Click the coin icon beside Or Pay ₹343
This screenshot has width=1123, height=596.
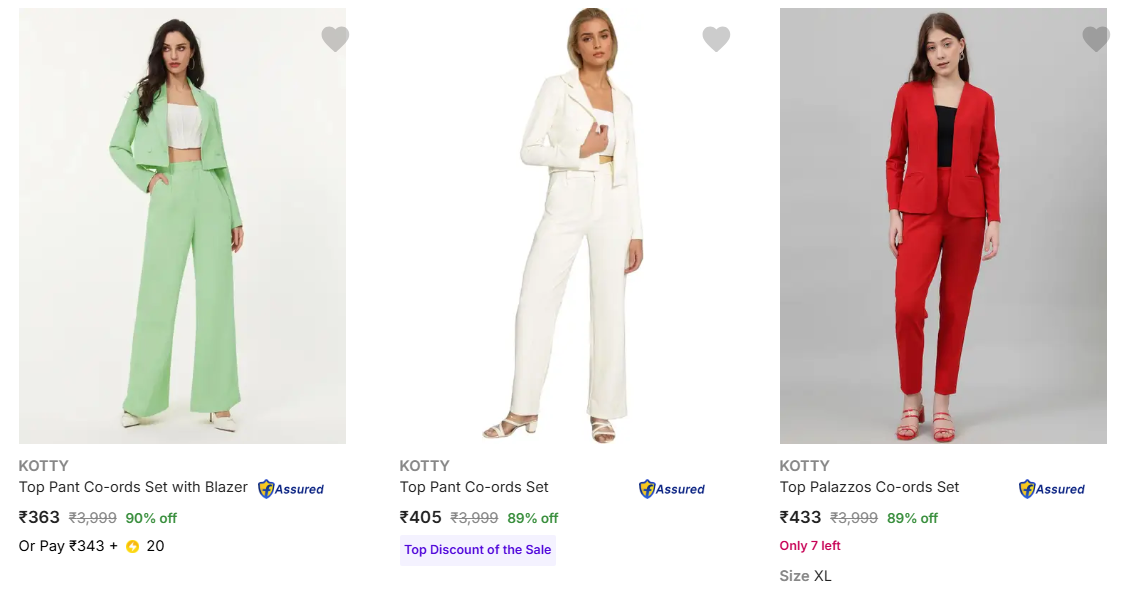coord(132,546)
